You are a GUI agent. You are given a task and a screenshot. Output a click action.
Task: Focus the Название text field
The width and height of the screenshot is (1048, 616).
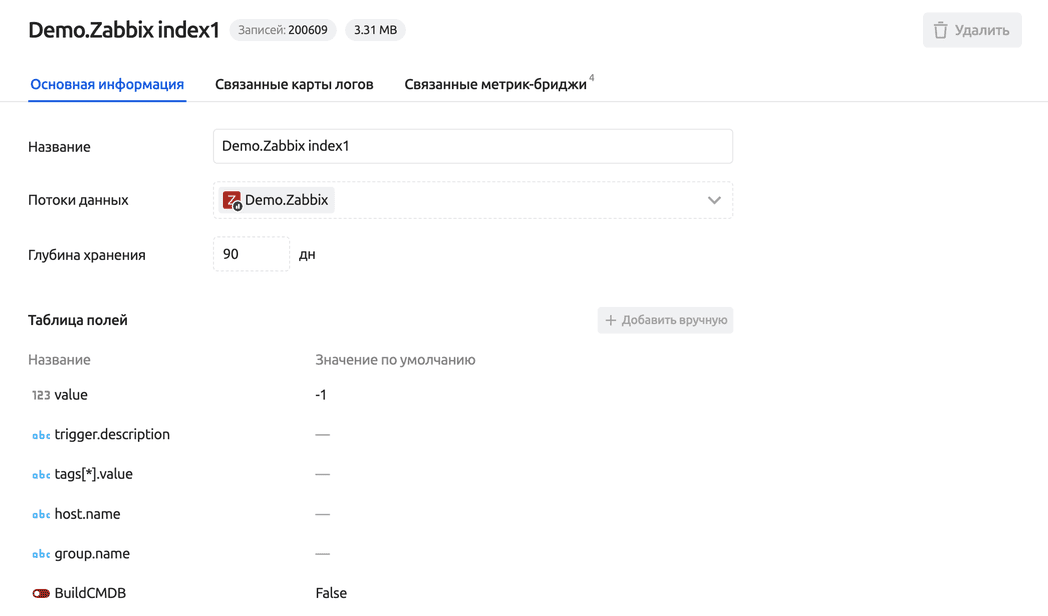pos(472,146)
